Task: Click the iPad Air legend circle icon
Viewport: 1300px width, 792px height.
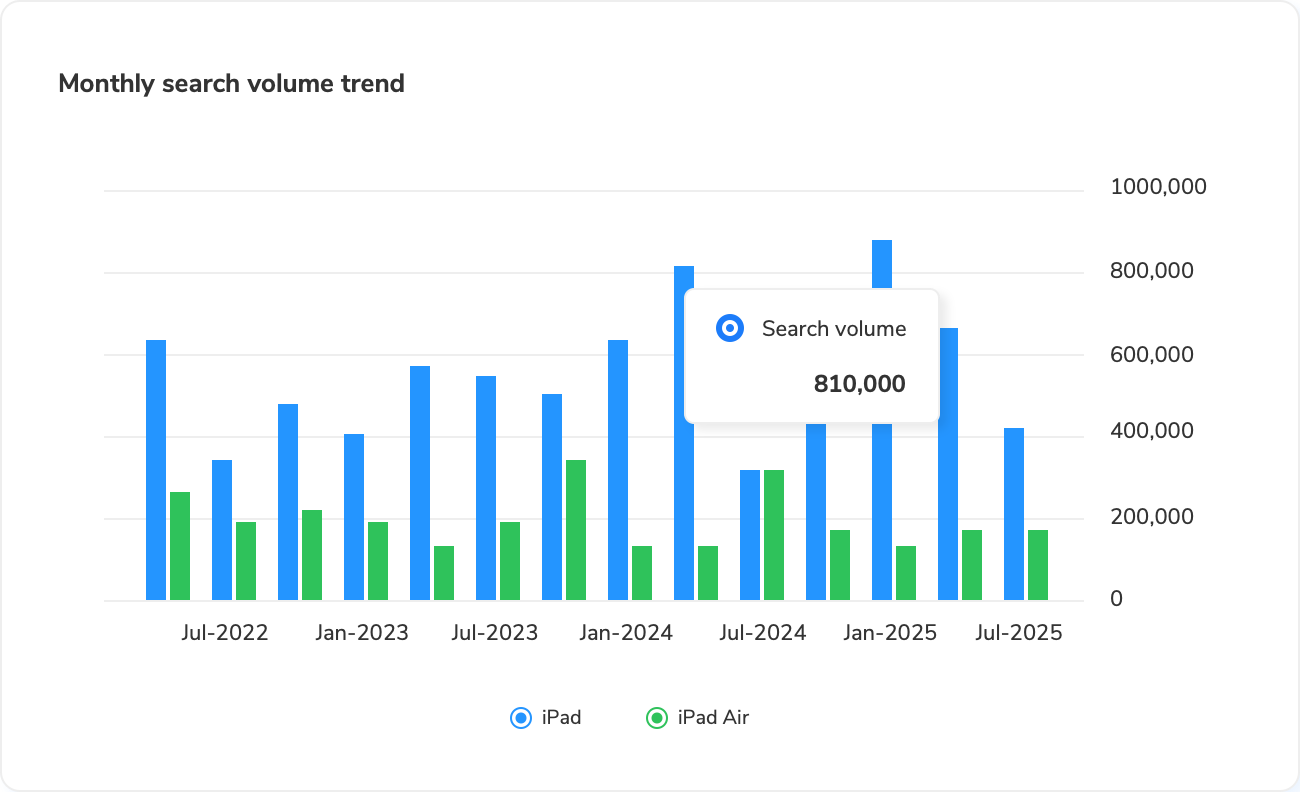Action: [657, 717]
